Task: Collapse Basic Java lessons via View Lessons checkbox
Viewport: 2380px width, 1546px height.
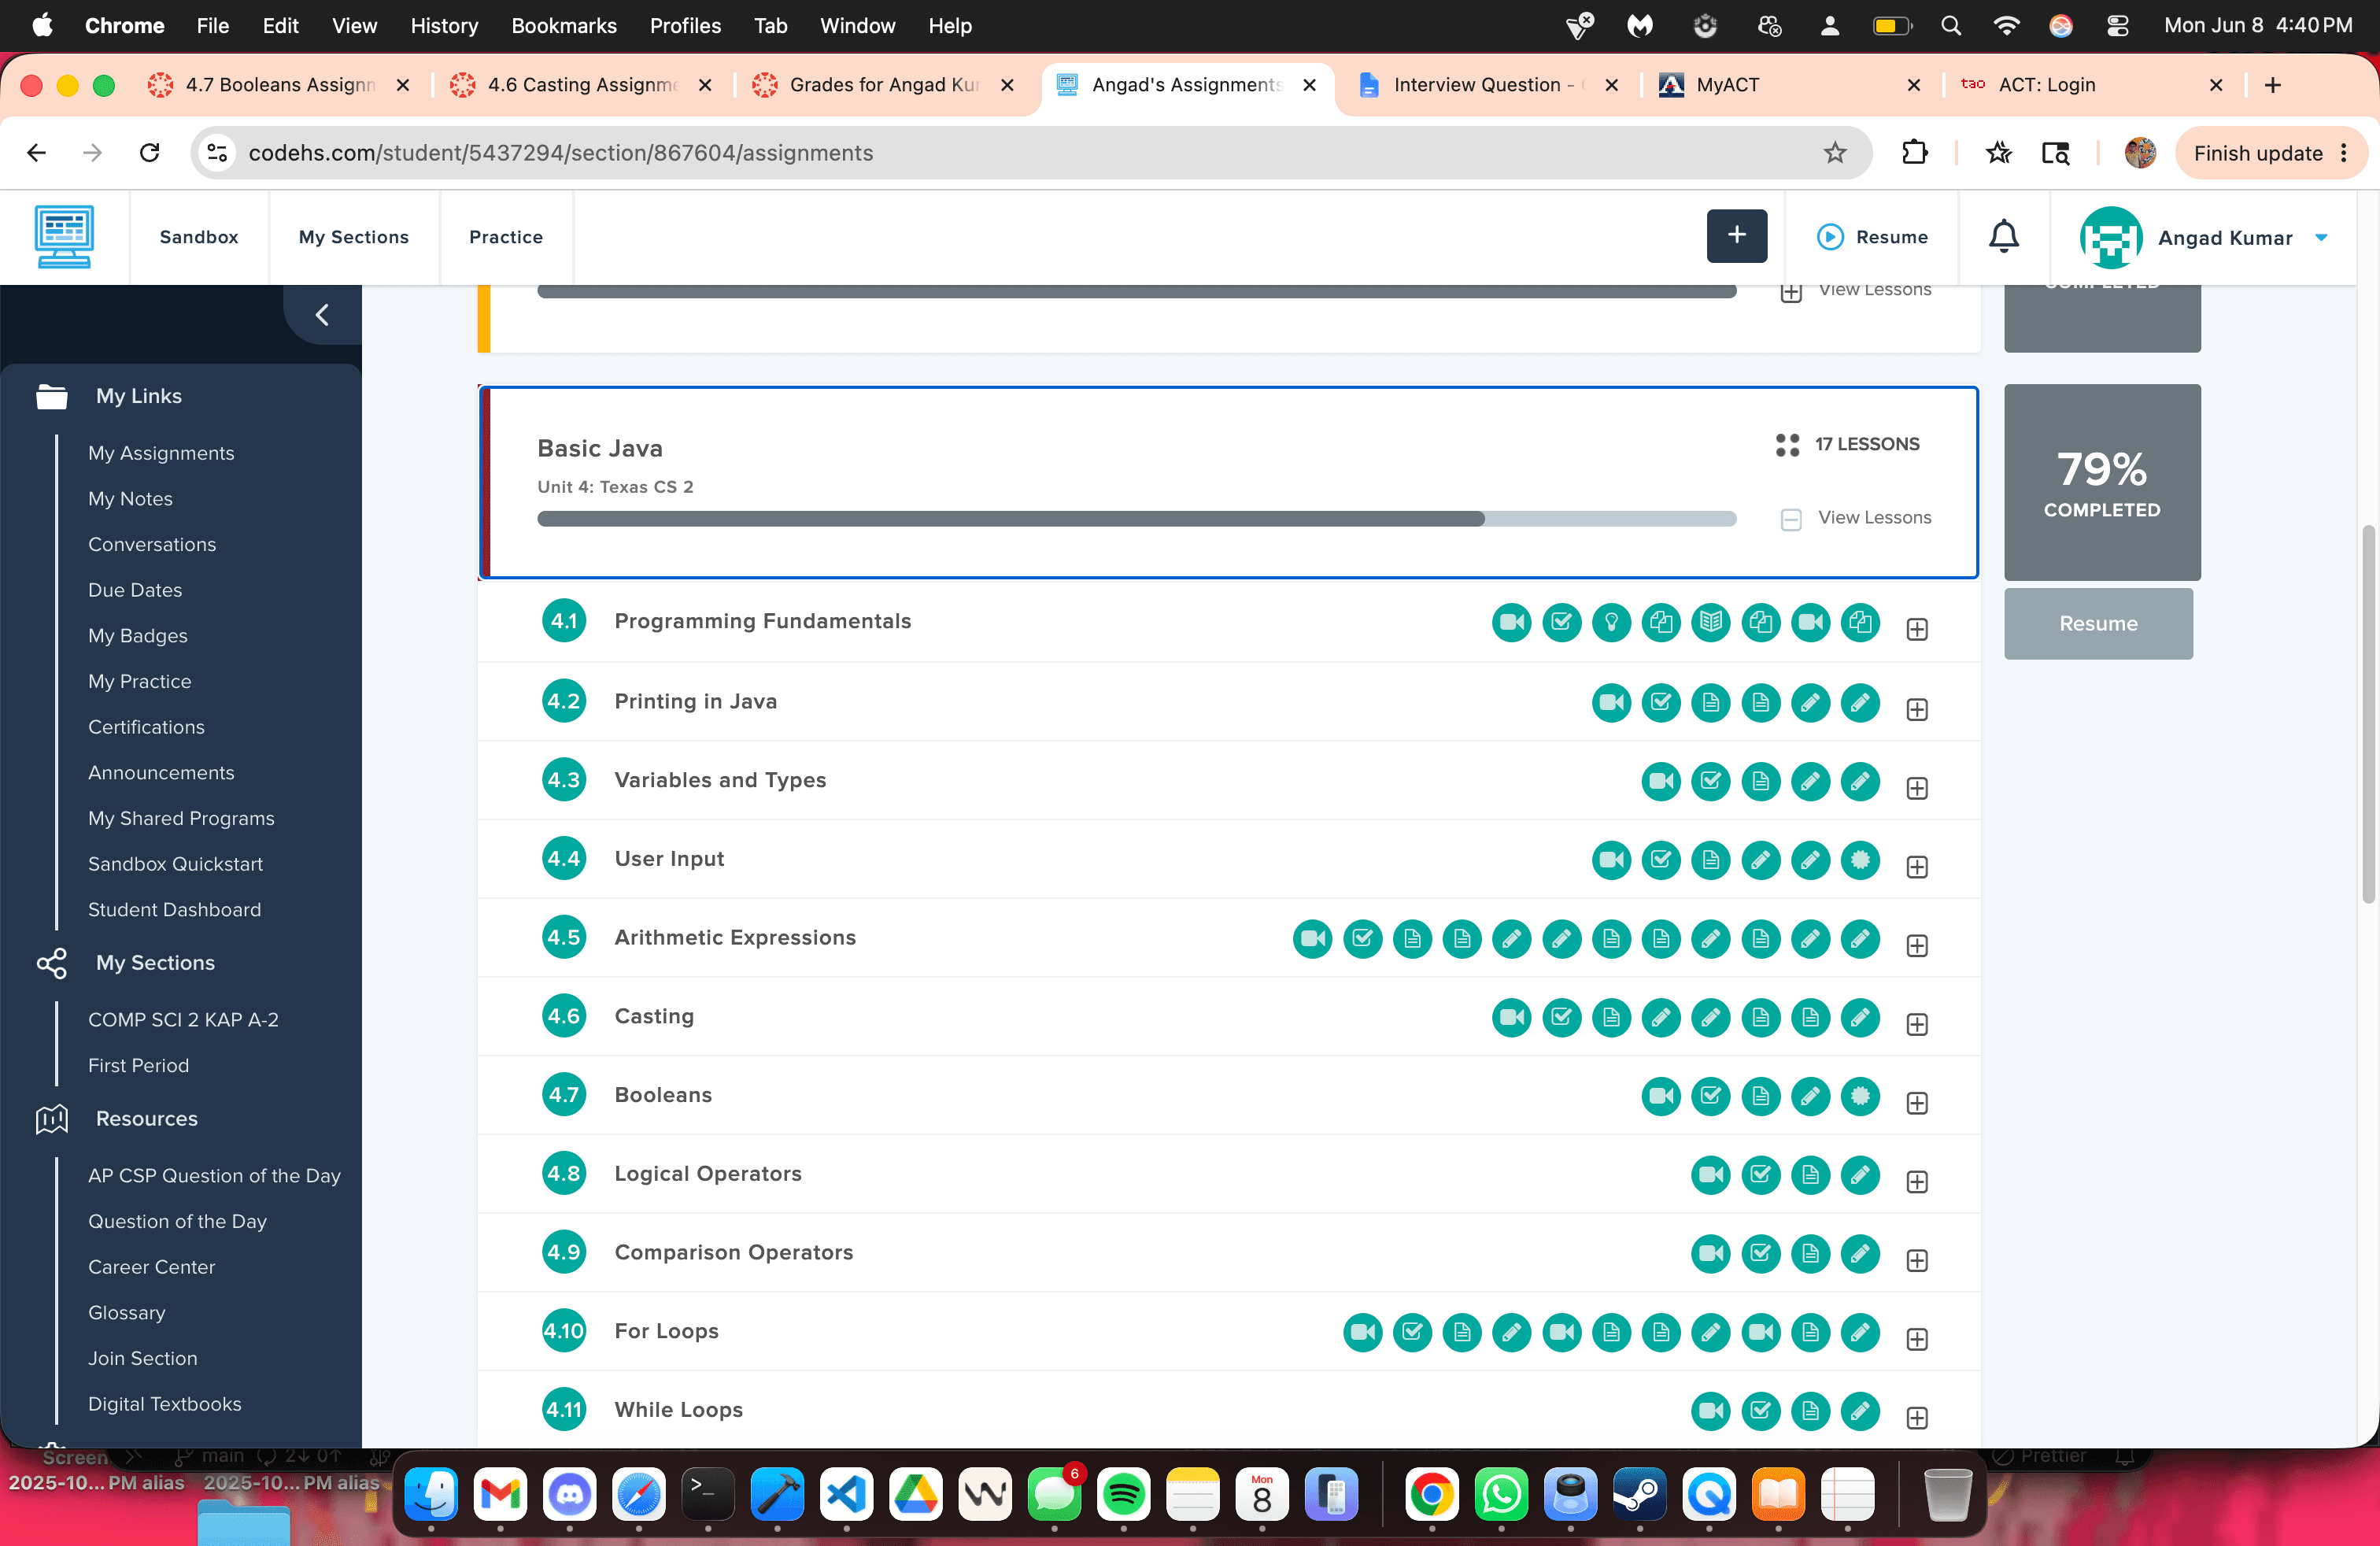Action: point(1790,519)
